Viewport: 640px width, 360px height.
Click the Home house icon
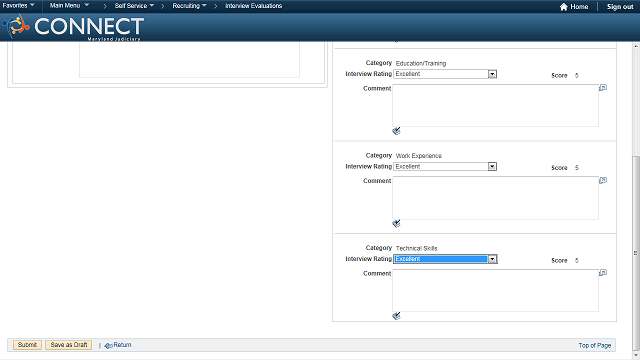tap(563, 7)
